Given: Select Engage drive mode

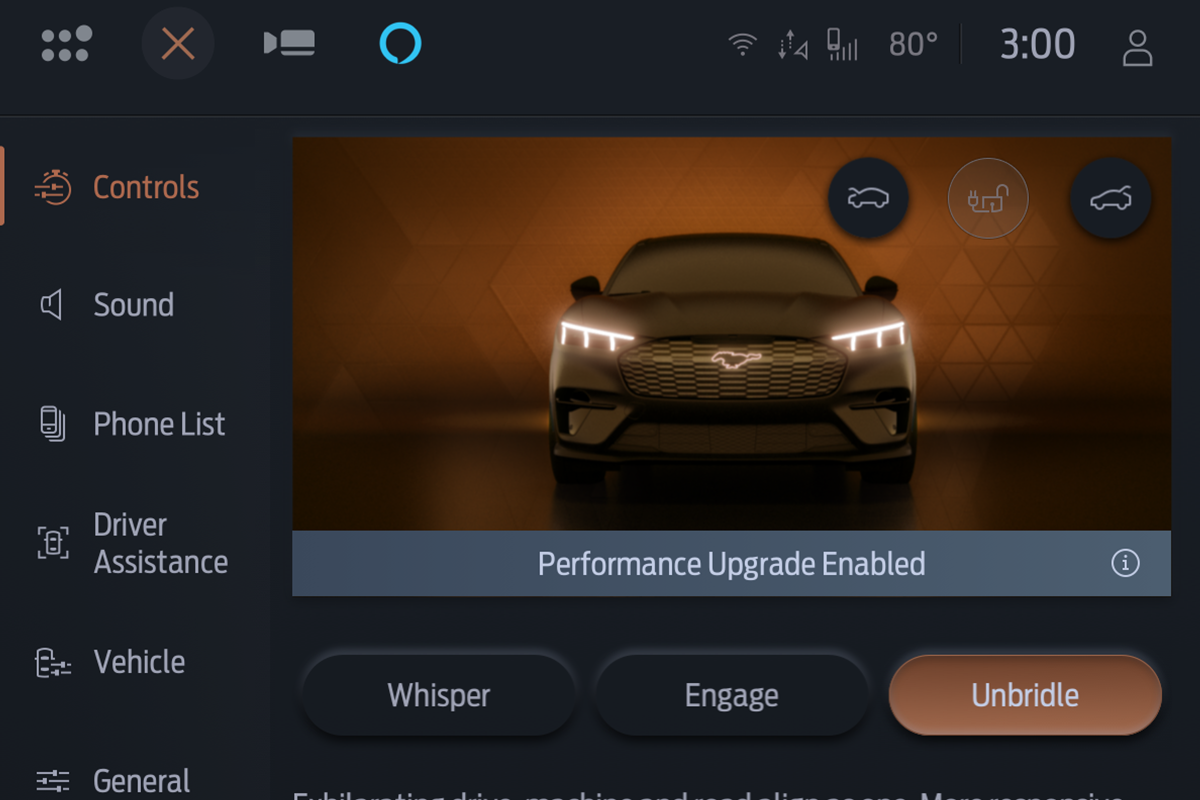Looking at the screenshot, I should point(732,695).
